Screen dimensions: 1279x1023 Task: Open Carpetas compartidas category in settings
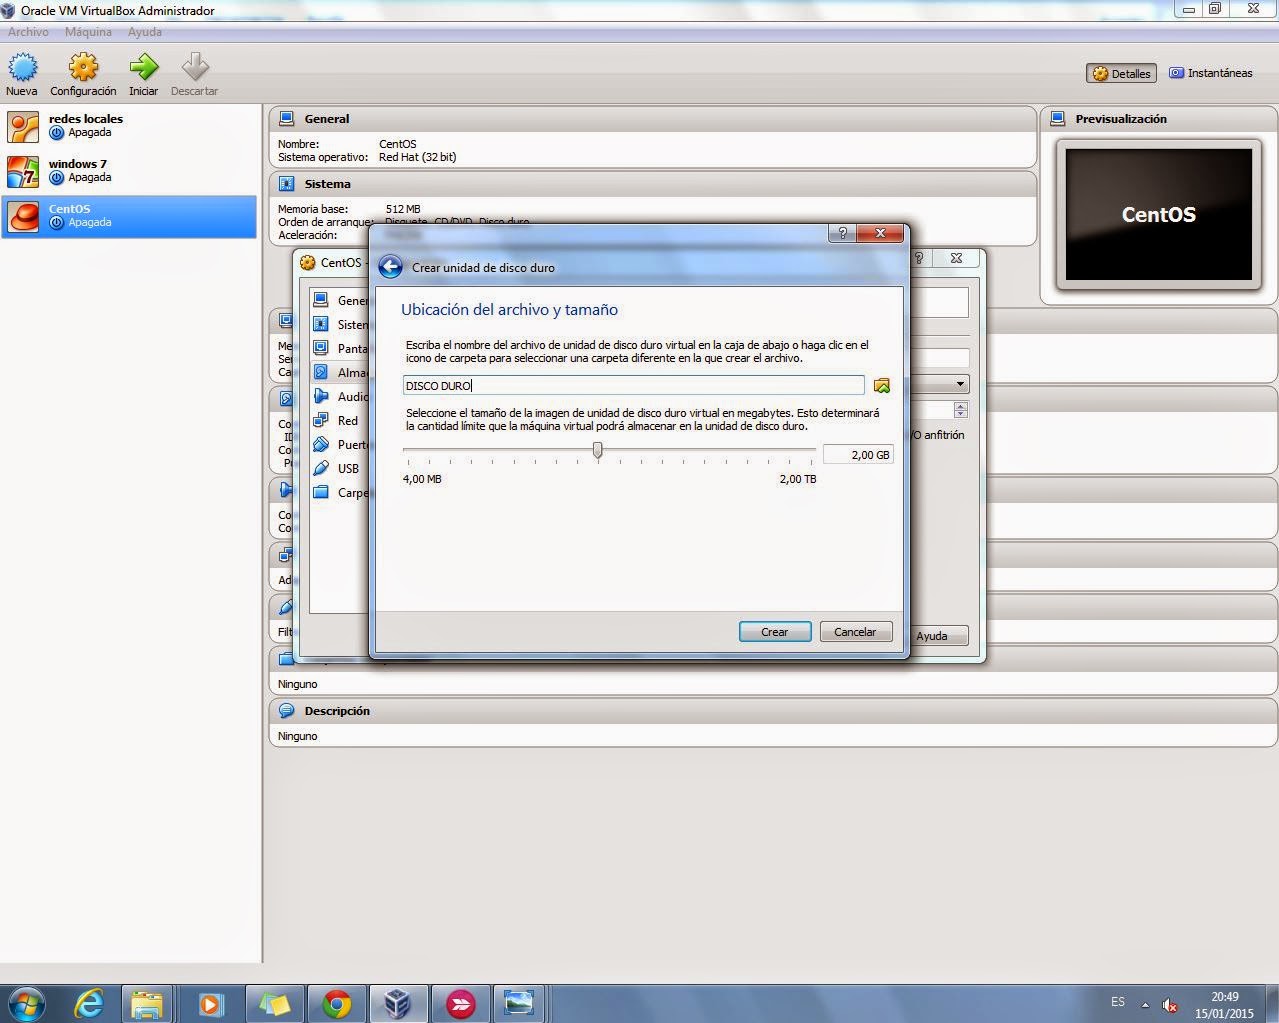(340, 492)
